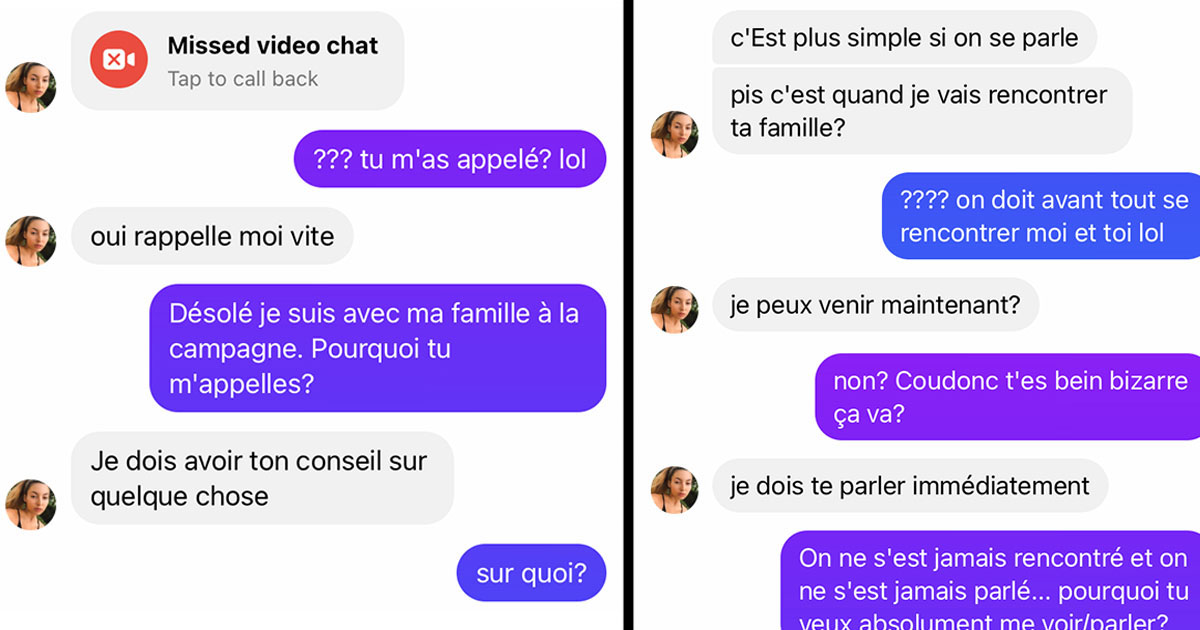
Task: Click "Tap to call back" text
Action: pos(242,79)
